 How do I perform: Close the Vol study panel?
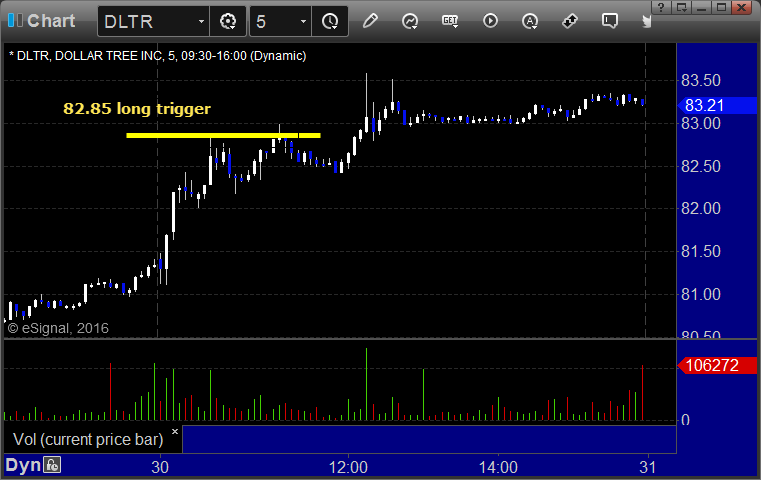point(175,431)
